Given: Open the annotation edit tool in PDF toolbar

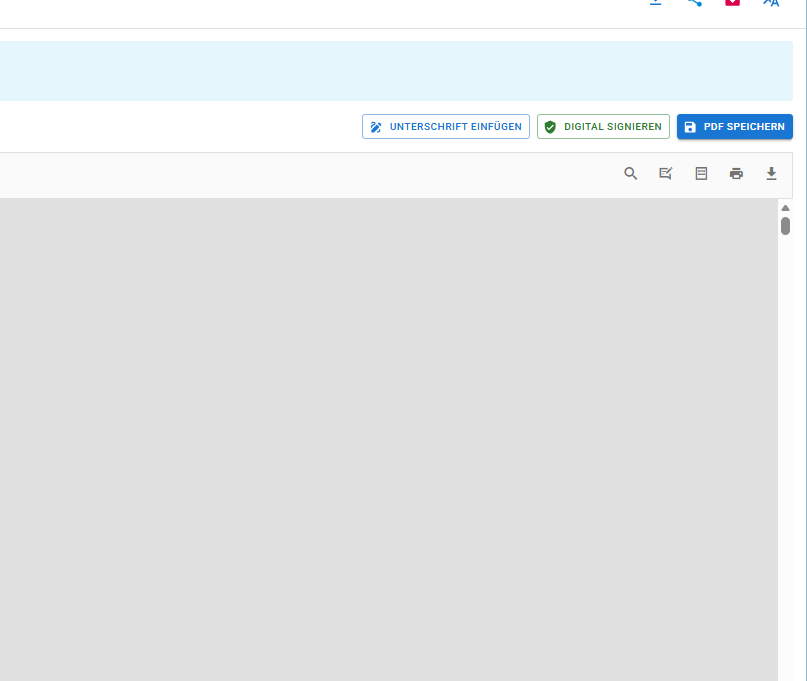Looking at the screenshot, I should tap(666, 173).
